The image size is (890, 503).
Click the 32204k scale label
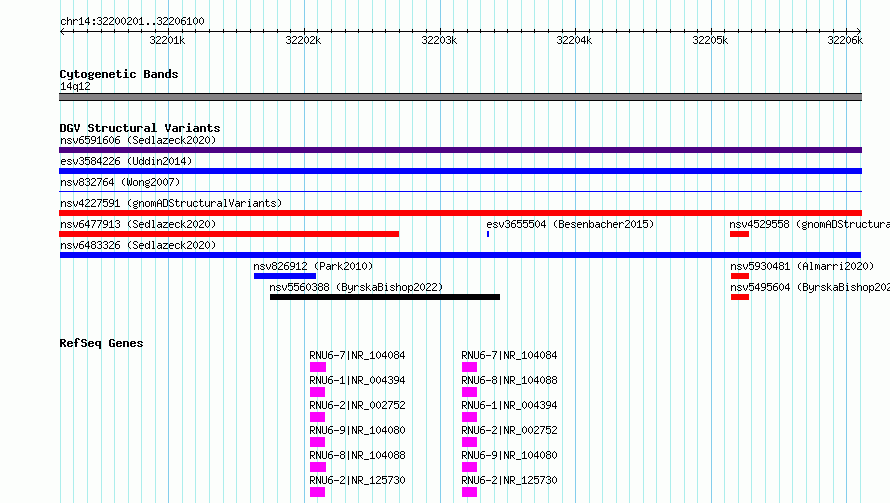click(574, 40)
